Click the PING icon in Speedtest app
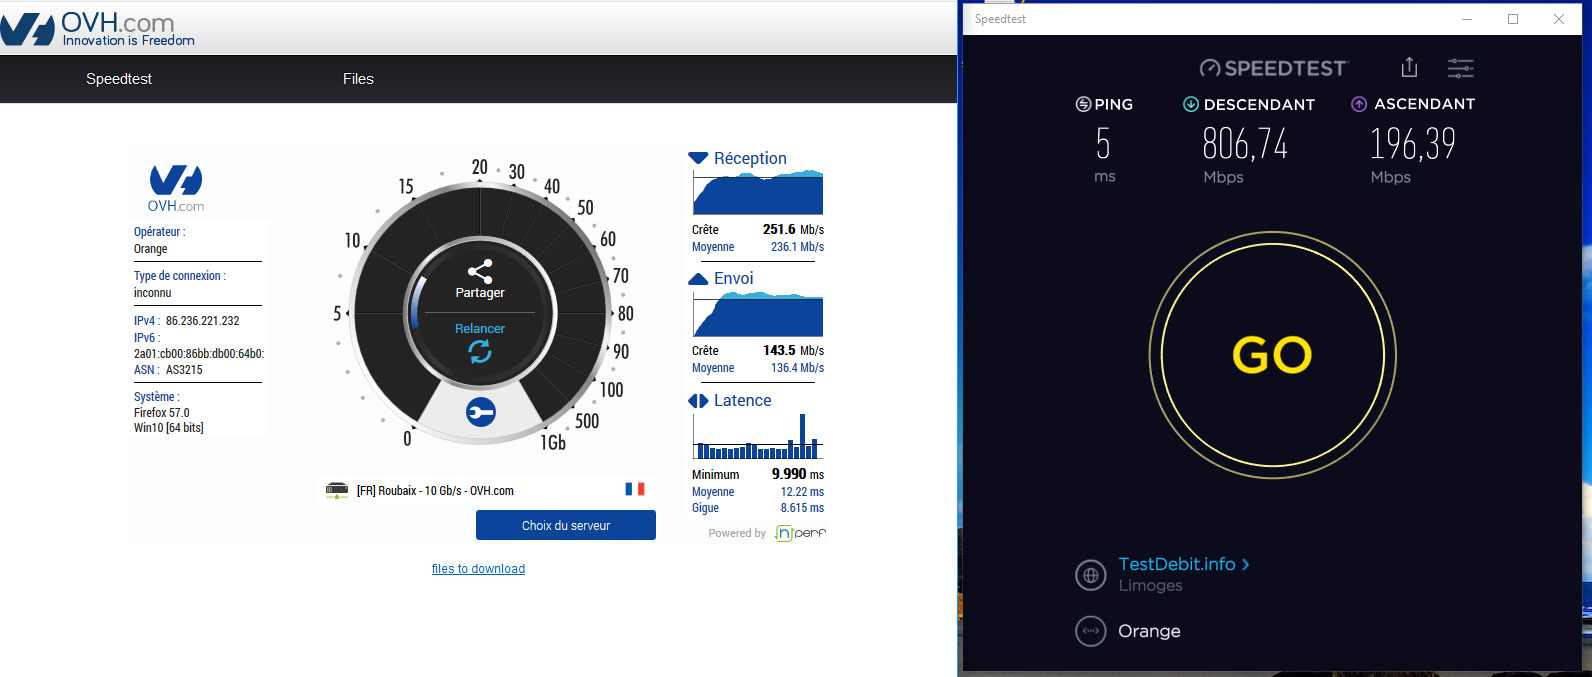This screenshot has height=677, width=1592. [1083, 104]
